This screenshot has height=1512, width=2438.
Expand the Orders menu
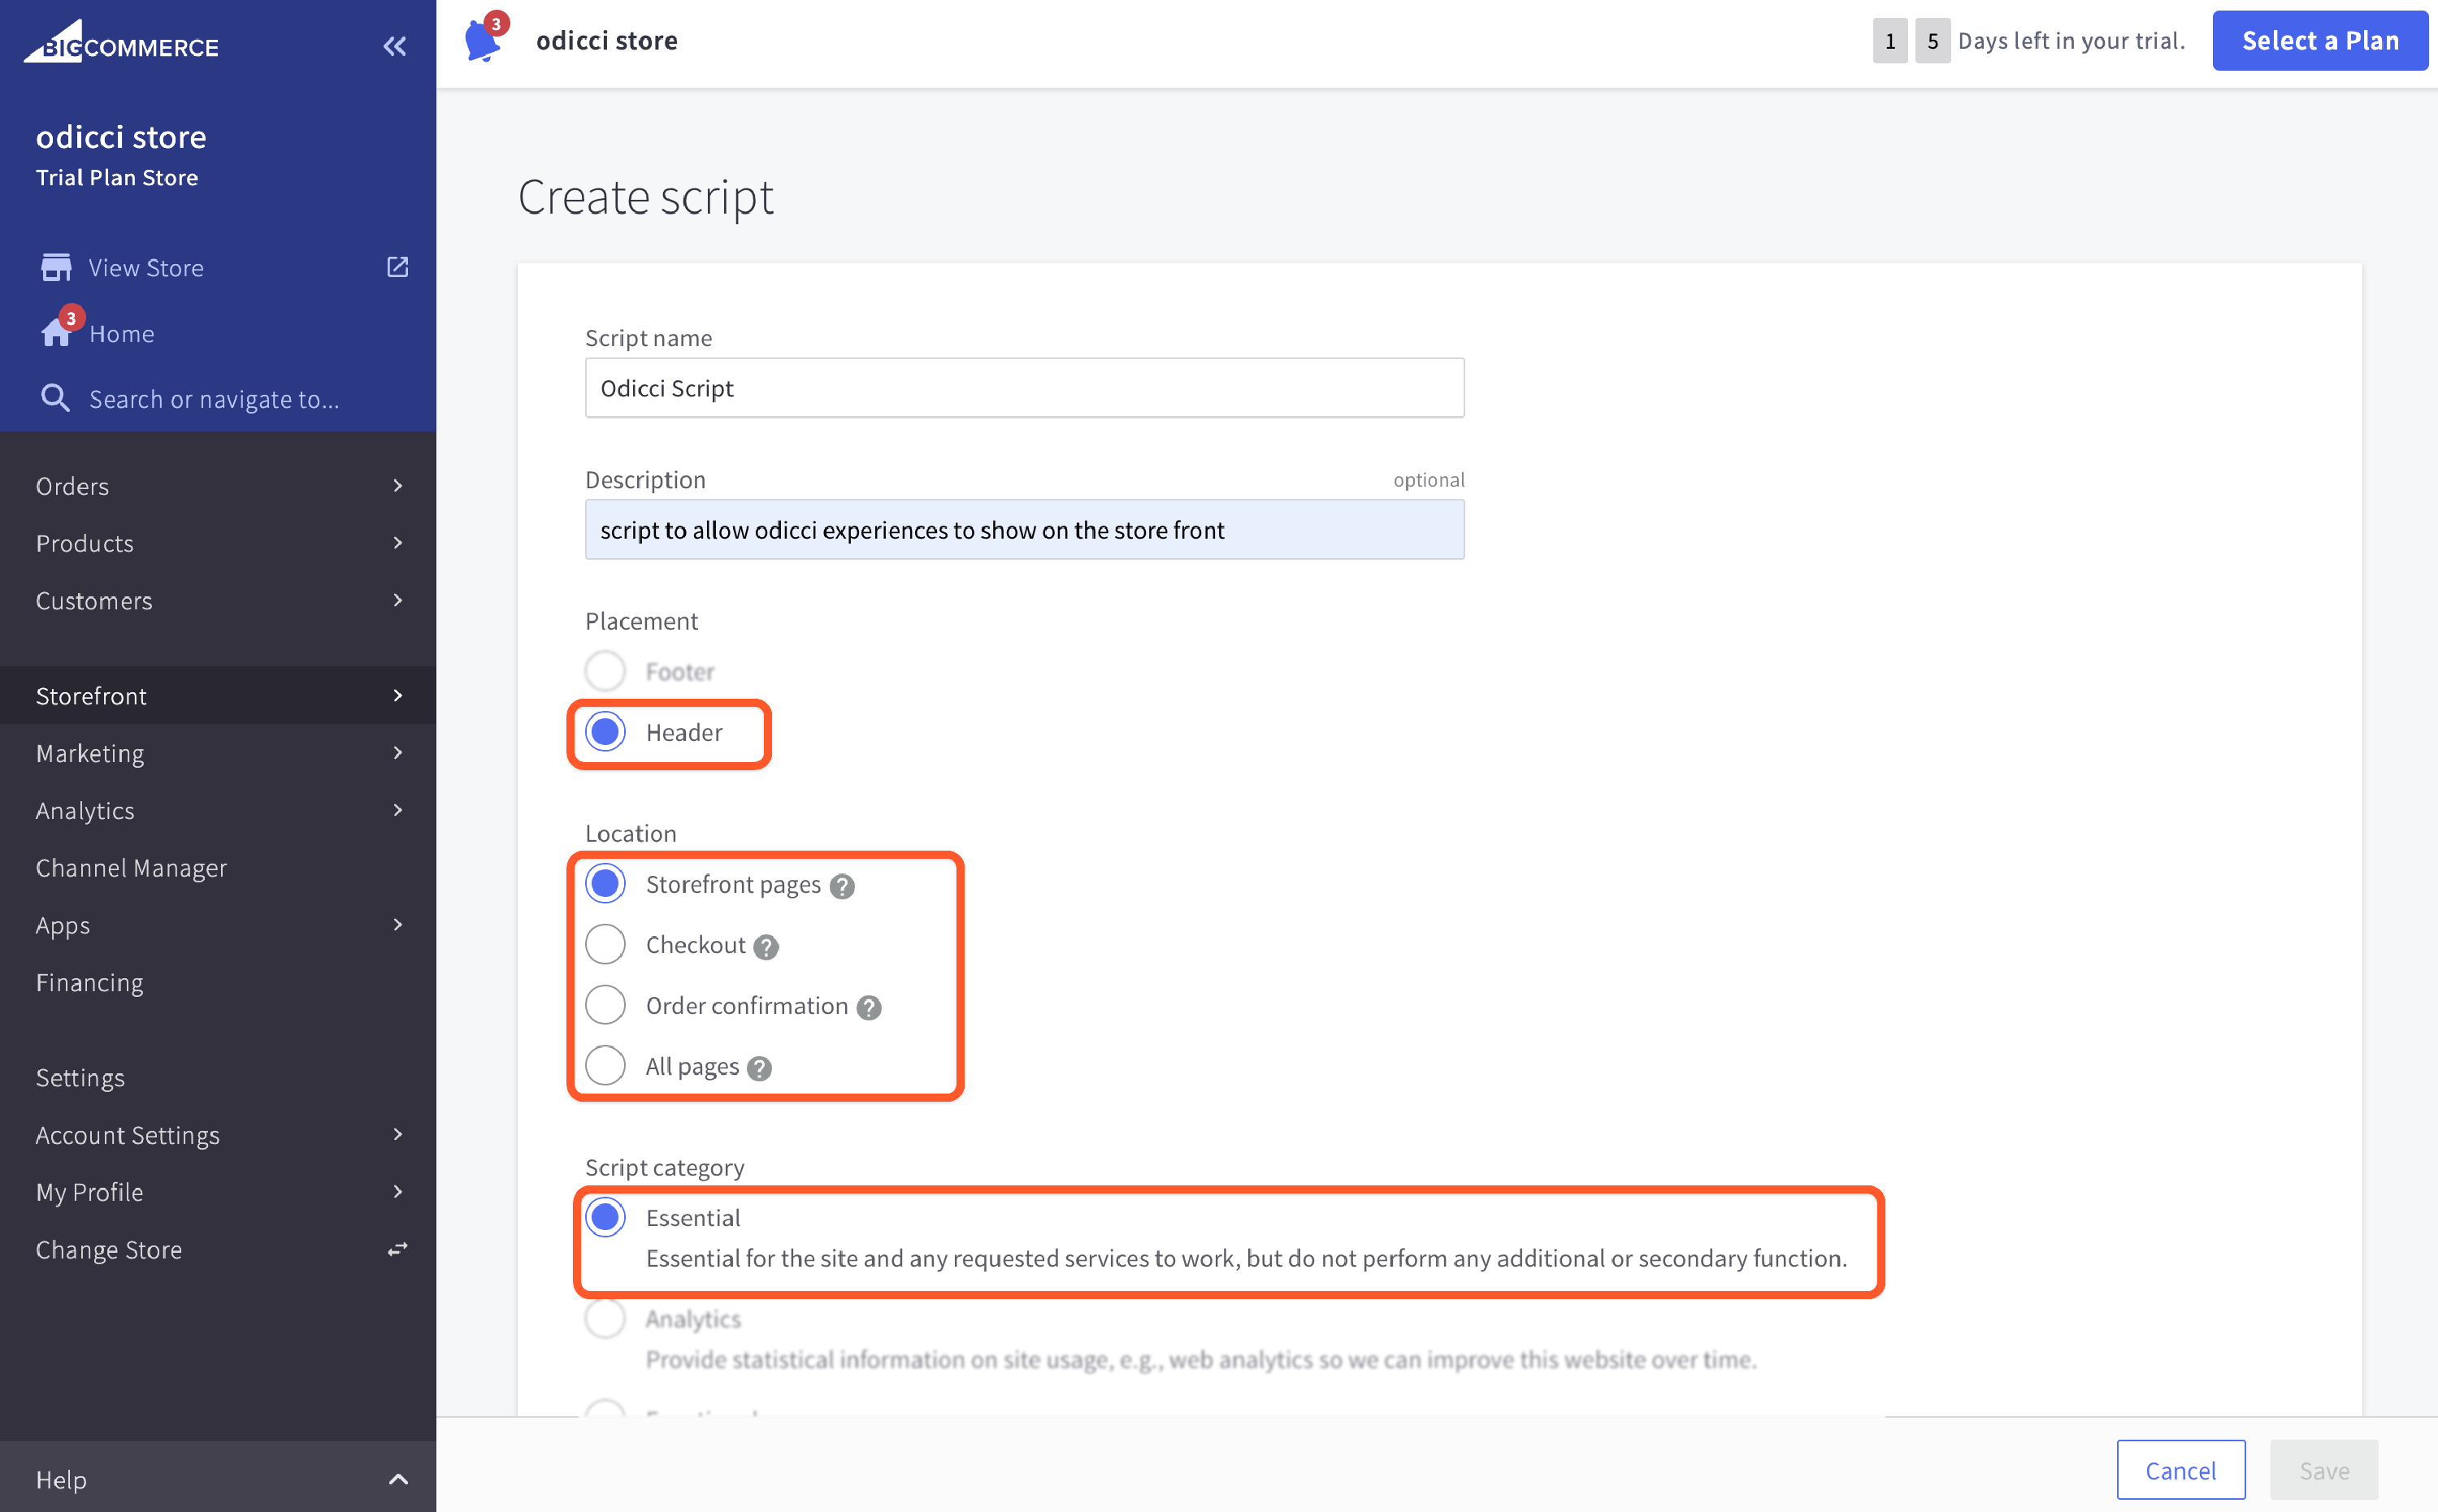point(397,486)
